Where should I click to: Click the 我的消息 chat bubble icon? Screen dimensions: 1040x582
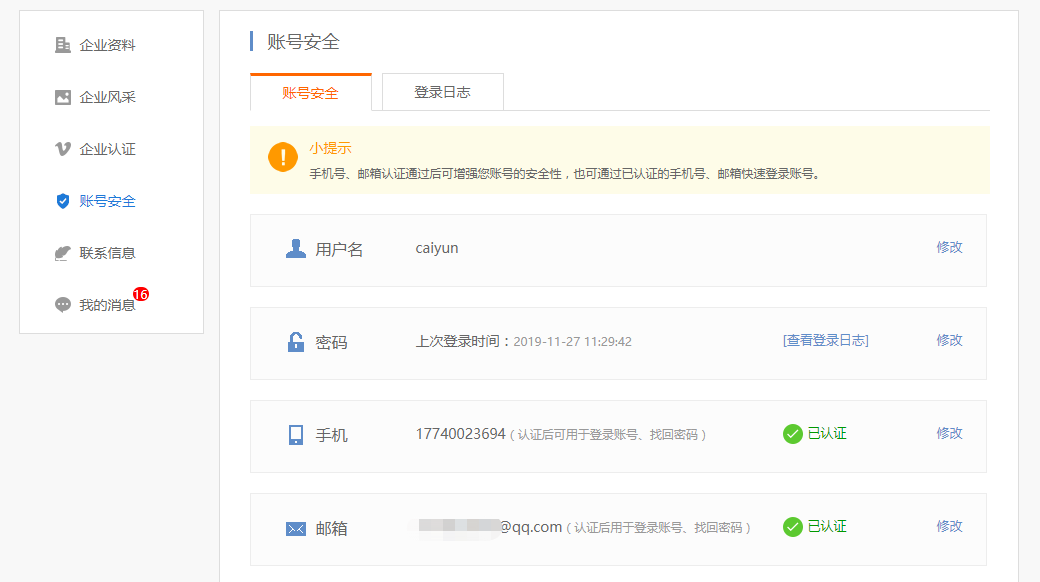[x=63, y=305]
